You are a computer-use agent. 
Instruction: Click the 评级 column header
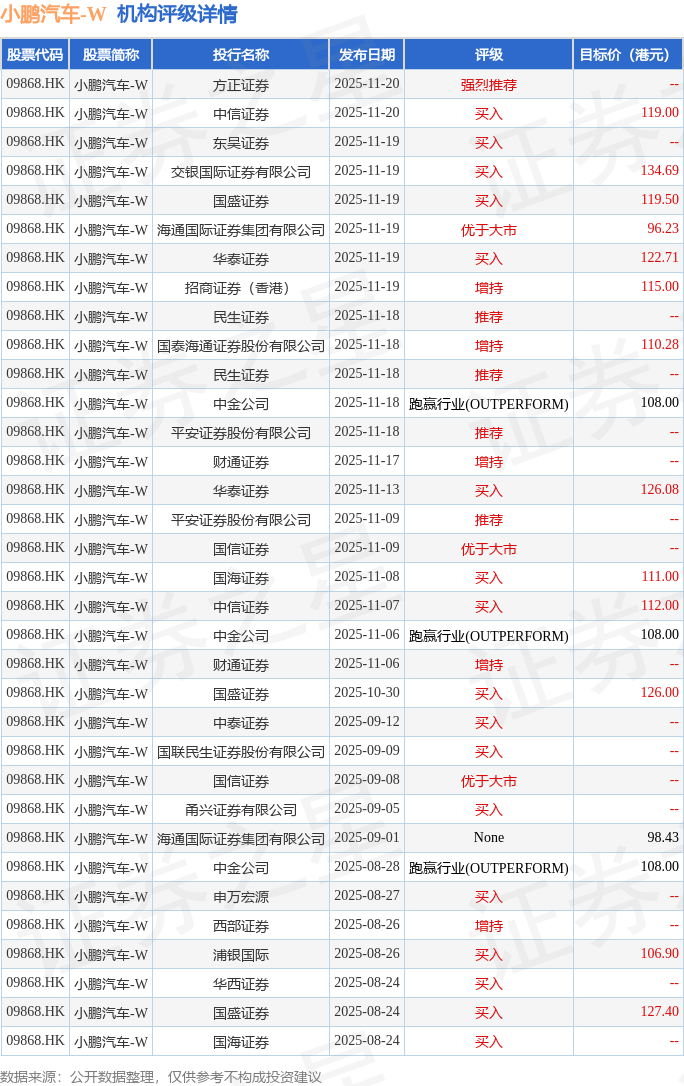point(489,55)
